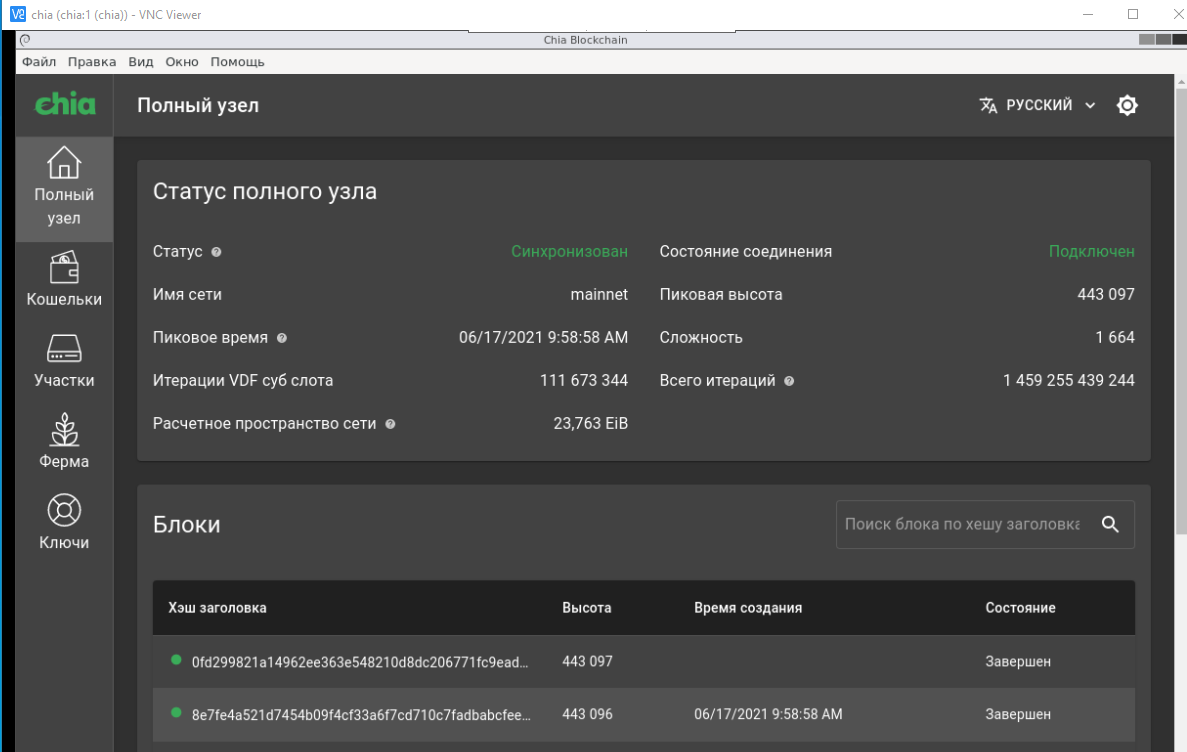This screenshot has height=752, width=1187.
Task: Click the Подключен connection state value
Action: 1092,251
